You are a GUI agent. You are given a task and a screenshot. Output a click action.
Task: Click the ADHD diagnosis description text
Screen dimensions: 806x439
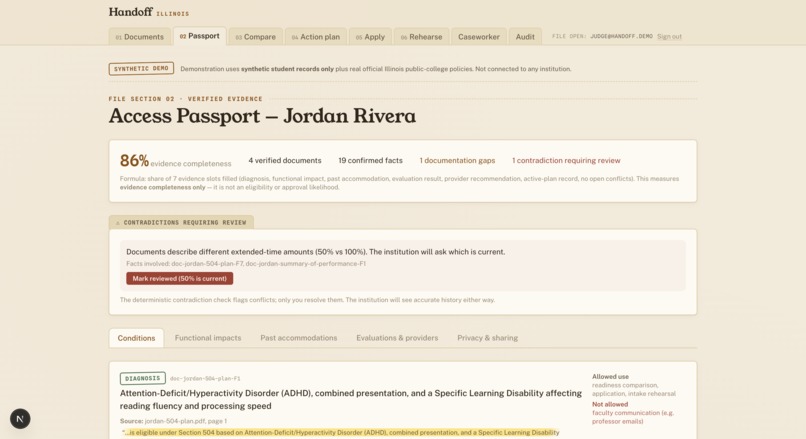click(x=351, y=399)
